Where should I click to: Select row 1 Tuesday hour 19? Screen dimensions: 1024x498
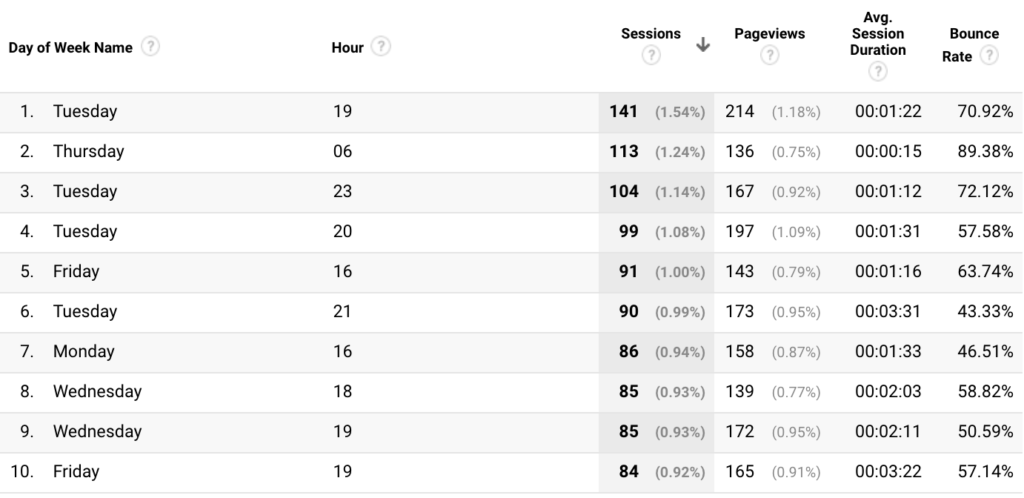[x=85, y=112]
